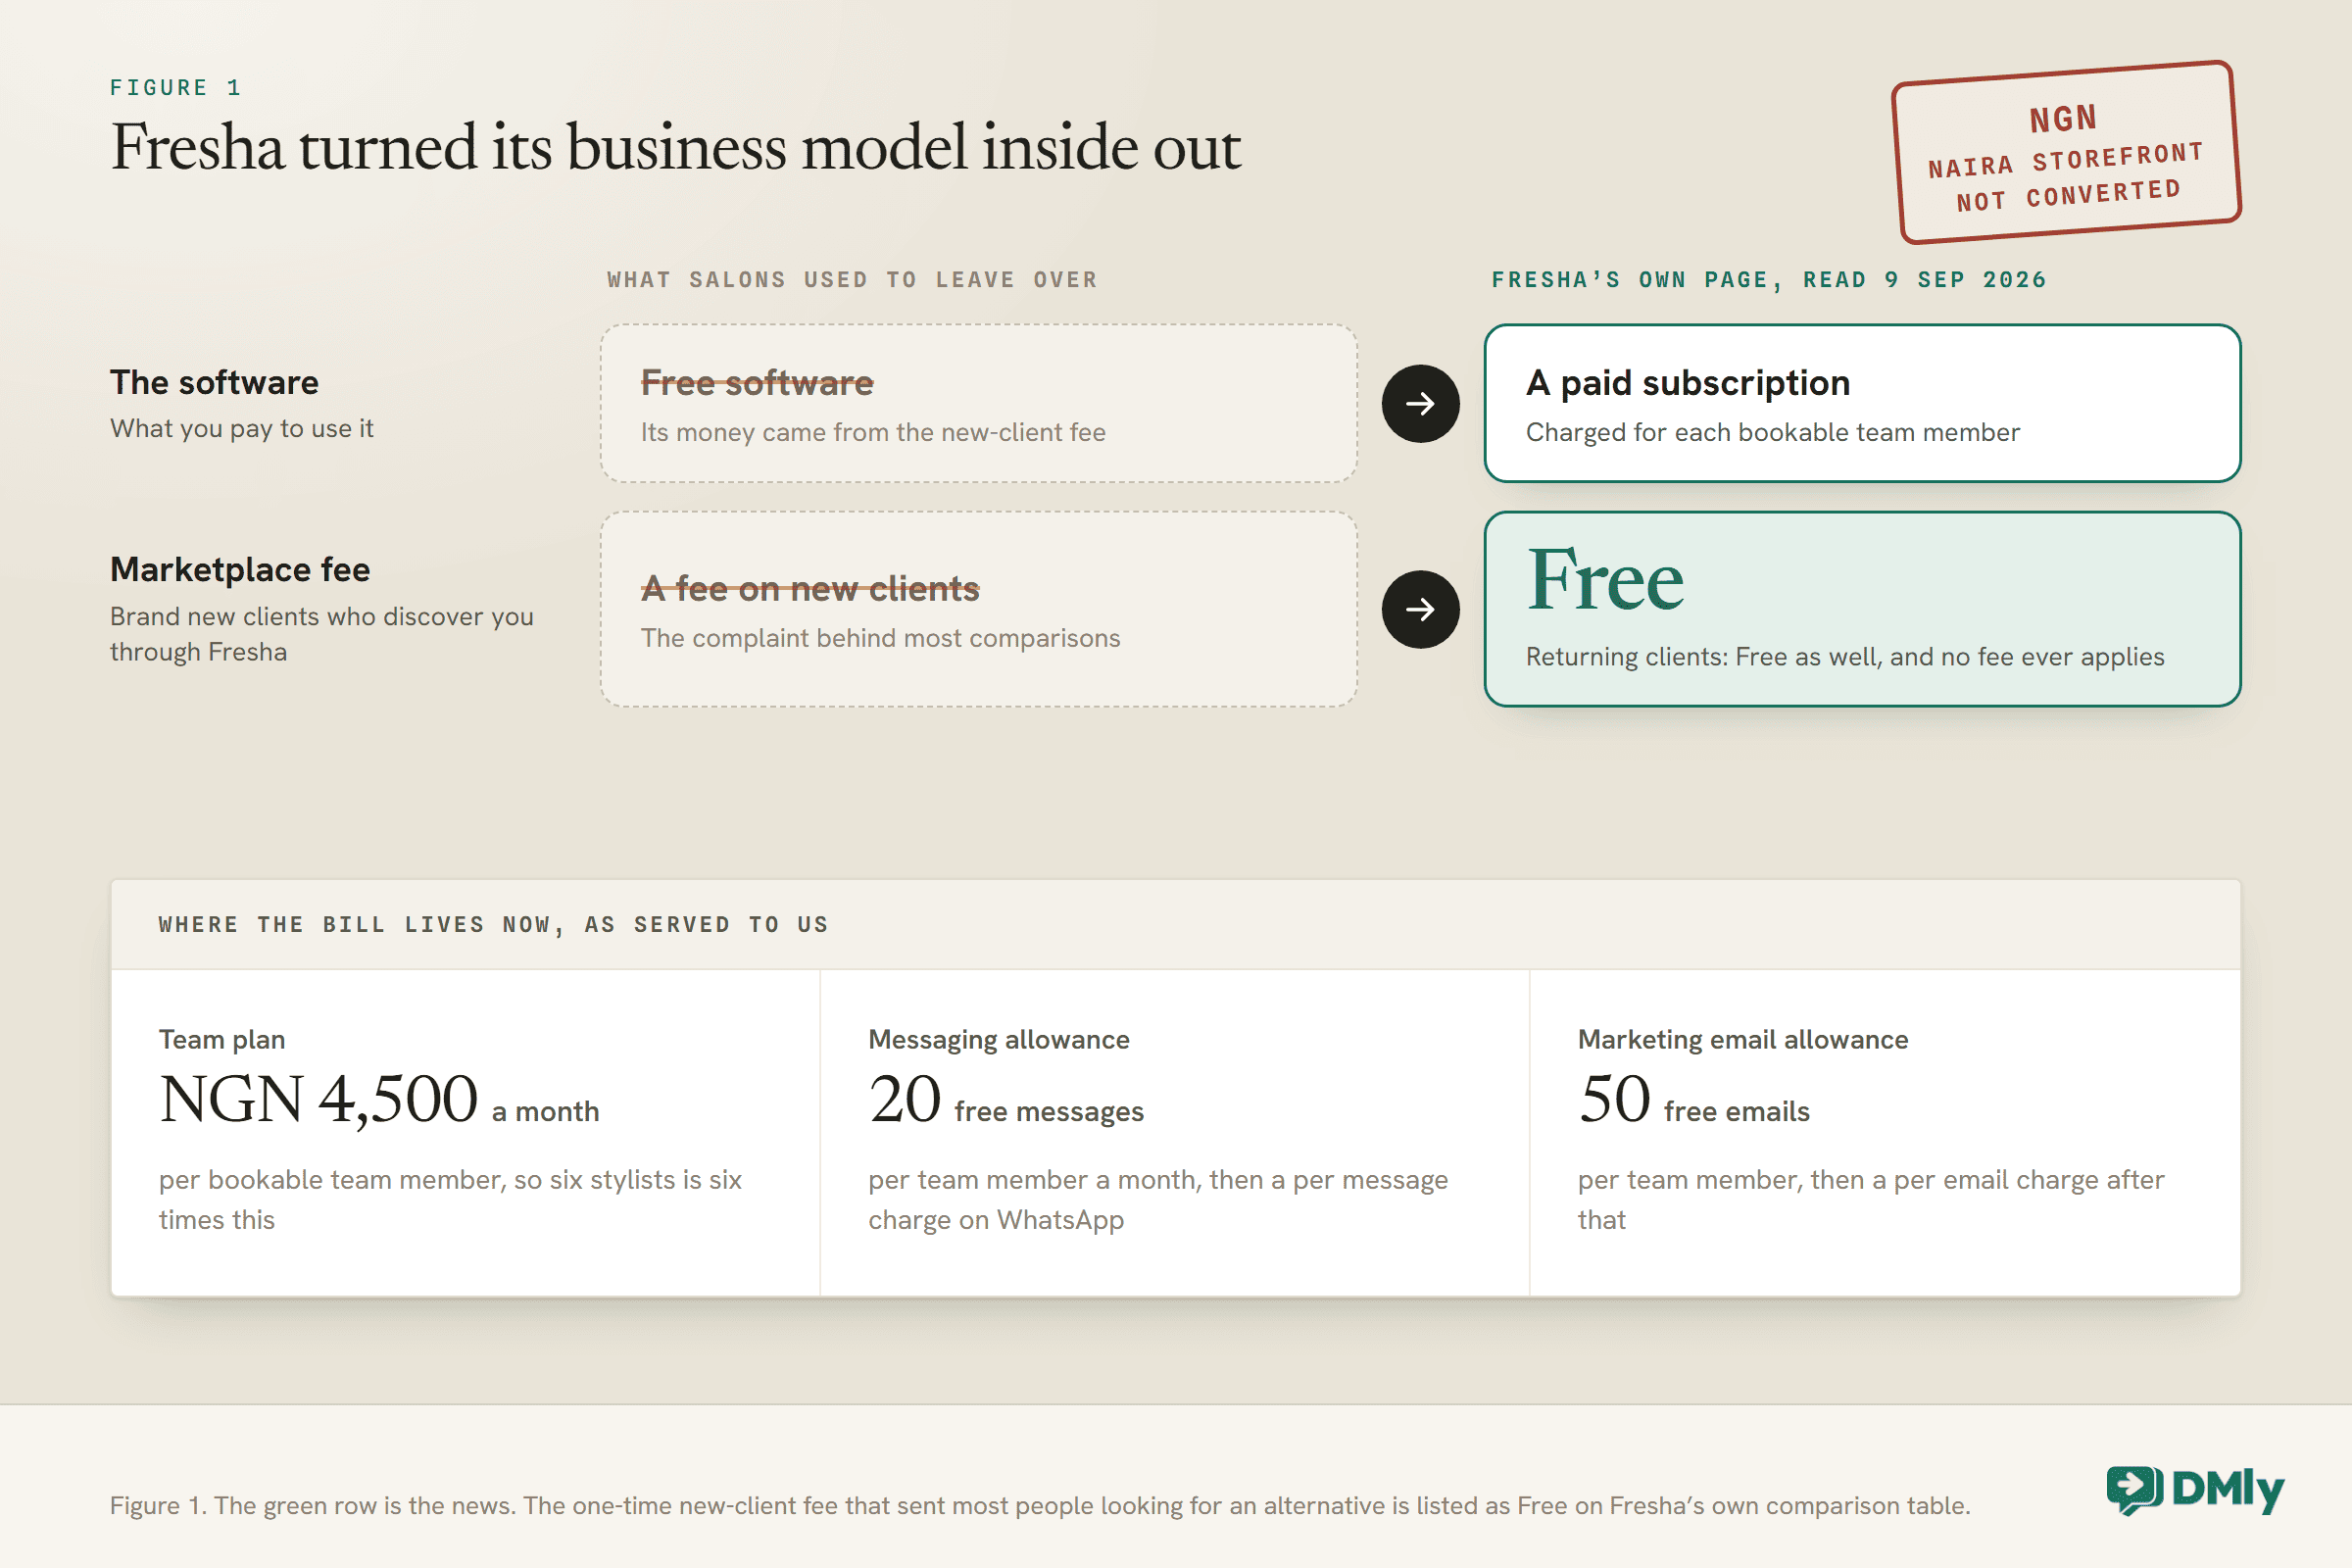Click 'What salons used to leave over' header
This screenshot has width=2352, height=1568.
852,280
